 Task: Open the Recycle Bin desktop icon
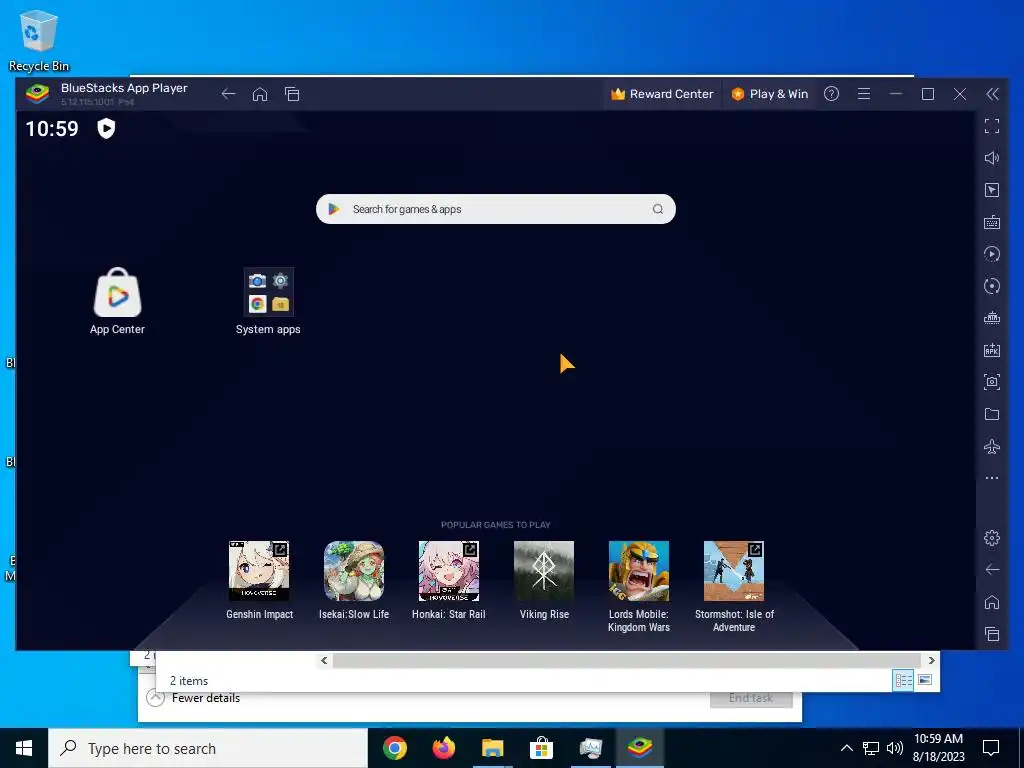[39, 40]
